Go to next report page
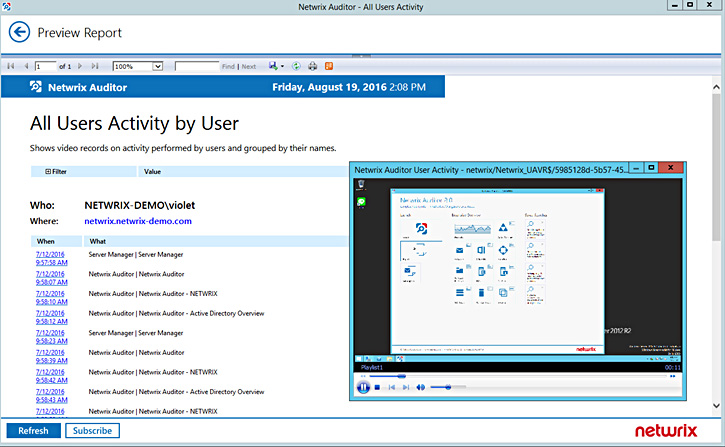Viewport: 725px width, 447px height. (x=80, y=66)
